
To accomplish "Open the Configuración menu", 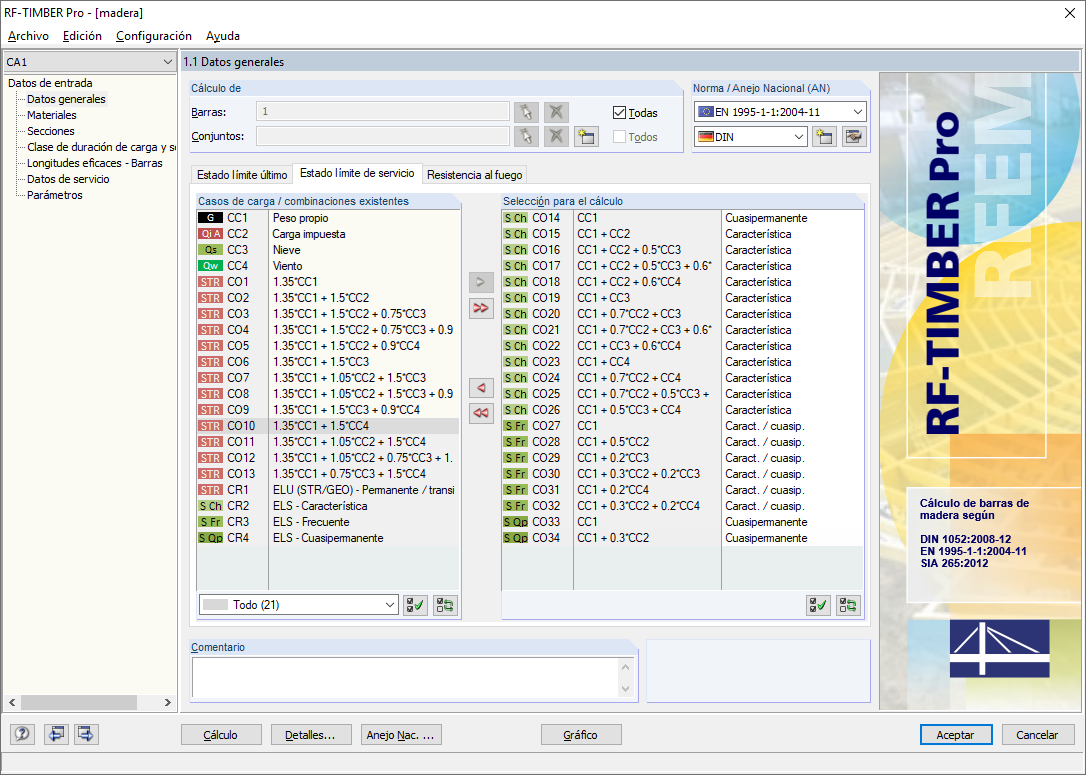I will coord(154,36).
